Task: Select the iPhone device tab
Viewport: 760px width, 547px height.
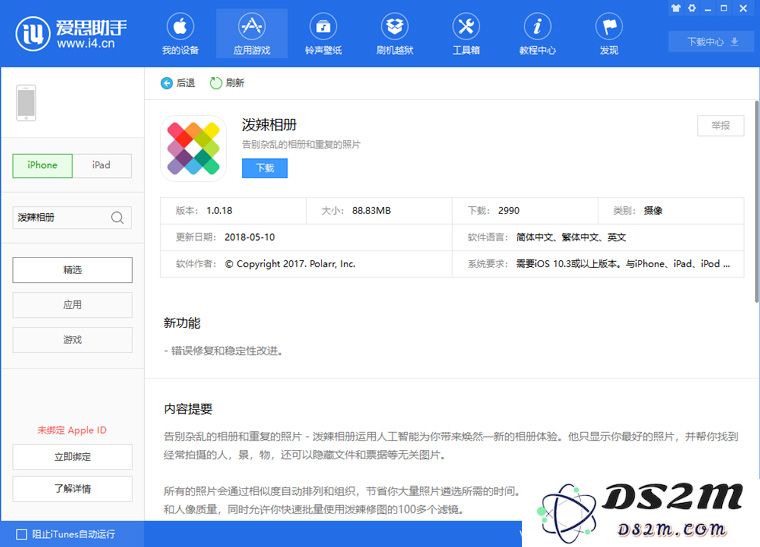Action: pyautogui.click(x=43, y=166)
